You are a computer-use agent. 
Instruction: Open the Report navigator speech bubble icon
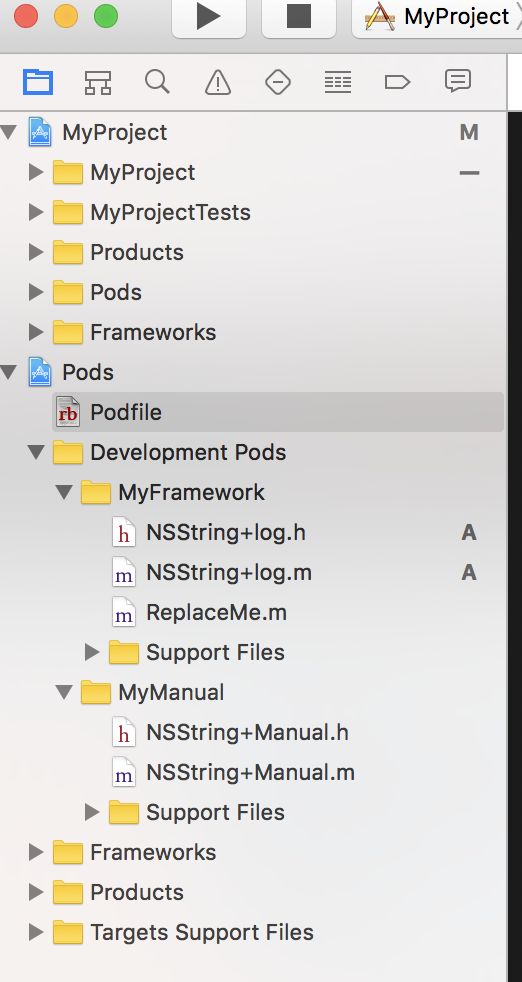[457, 81]
